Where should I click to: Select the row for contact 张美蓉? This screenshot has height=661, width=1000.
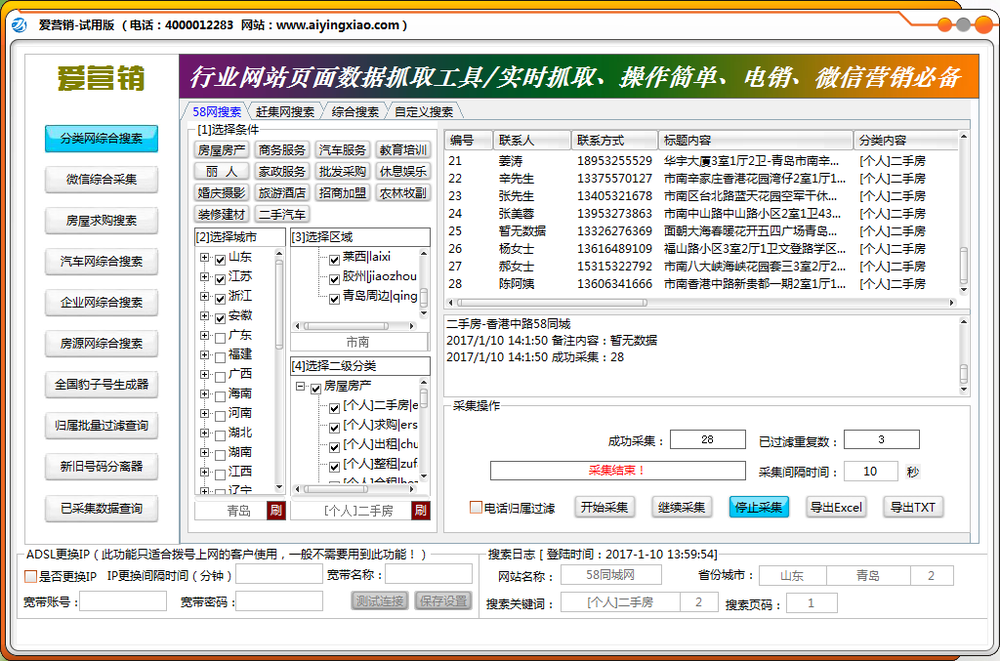702,214
